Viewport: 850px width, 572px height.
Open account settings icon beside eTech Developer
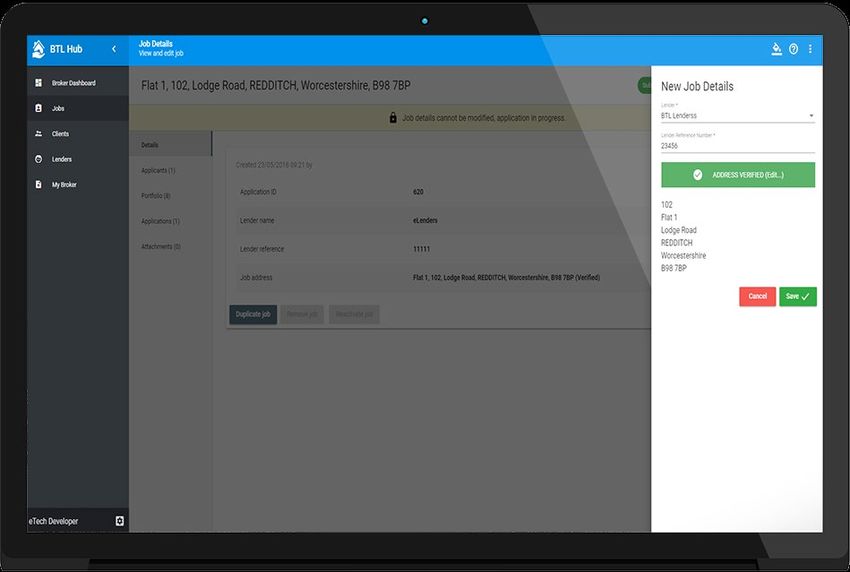click(120, 521)
